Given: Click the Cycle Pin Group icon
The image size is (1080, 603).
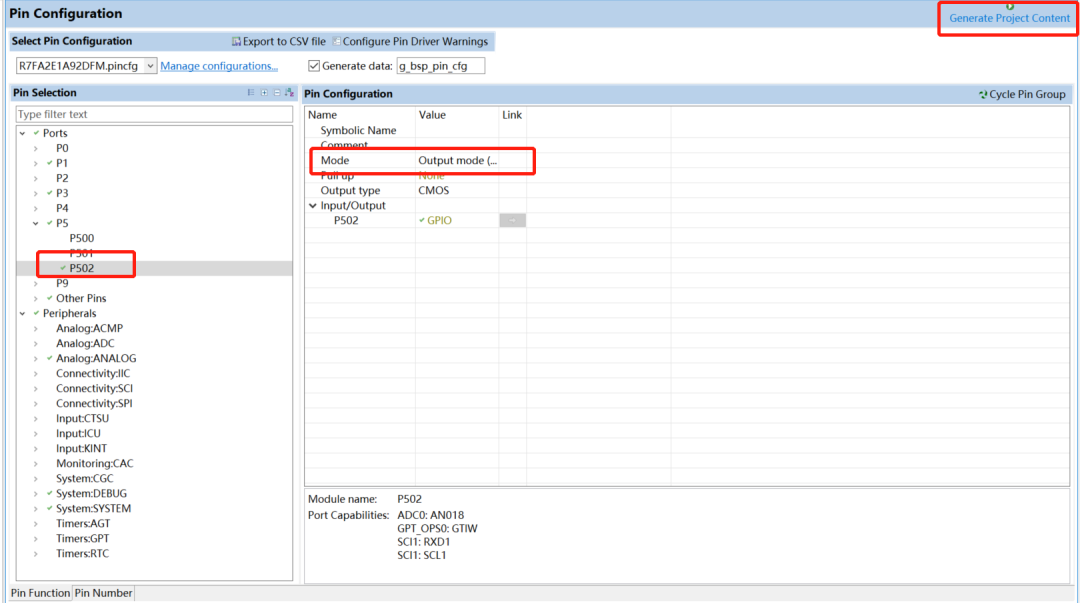Looking at the screenshot, I should coord(983,94).
